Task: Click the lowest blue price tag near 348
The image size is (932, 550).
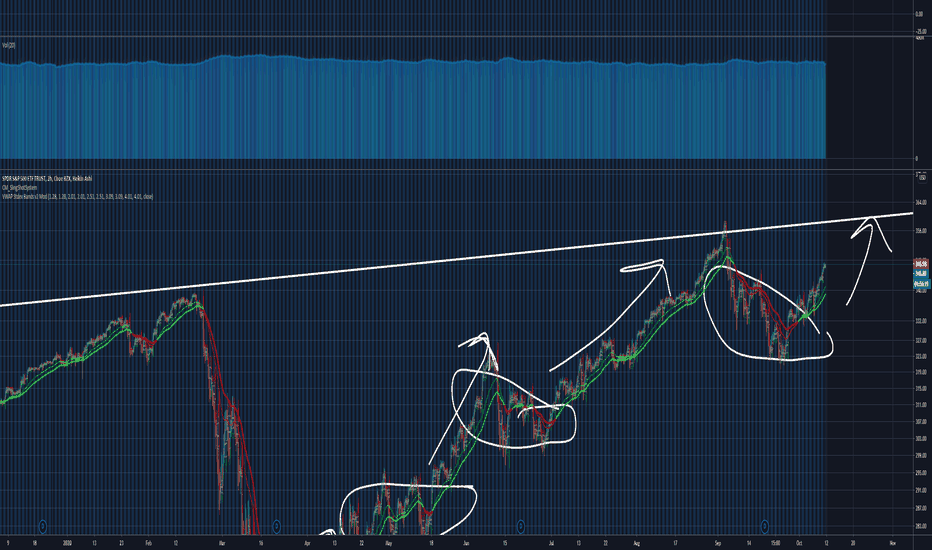Action: pos(921,284)
